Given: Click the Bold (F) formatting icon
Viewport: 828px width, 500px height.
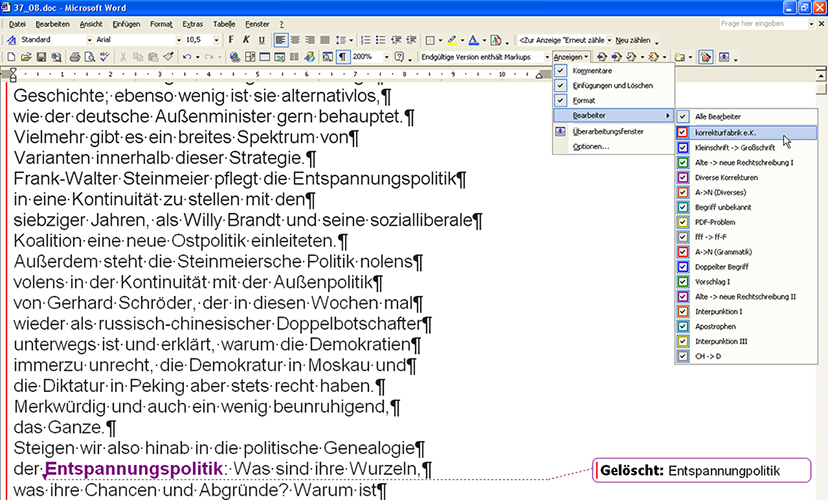Looking at the screenshot, I should [231, 40].
